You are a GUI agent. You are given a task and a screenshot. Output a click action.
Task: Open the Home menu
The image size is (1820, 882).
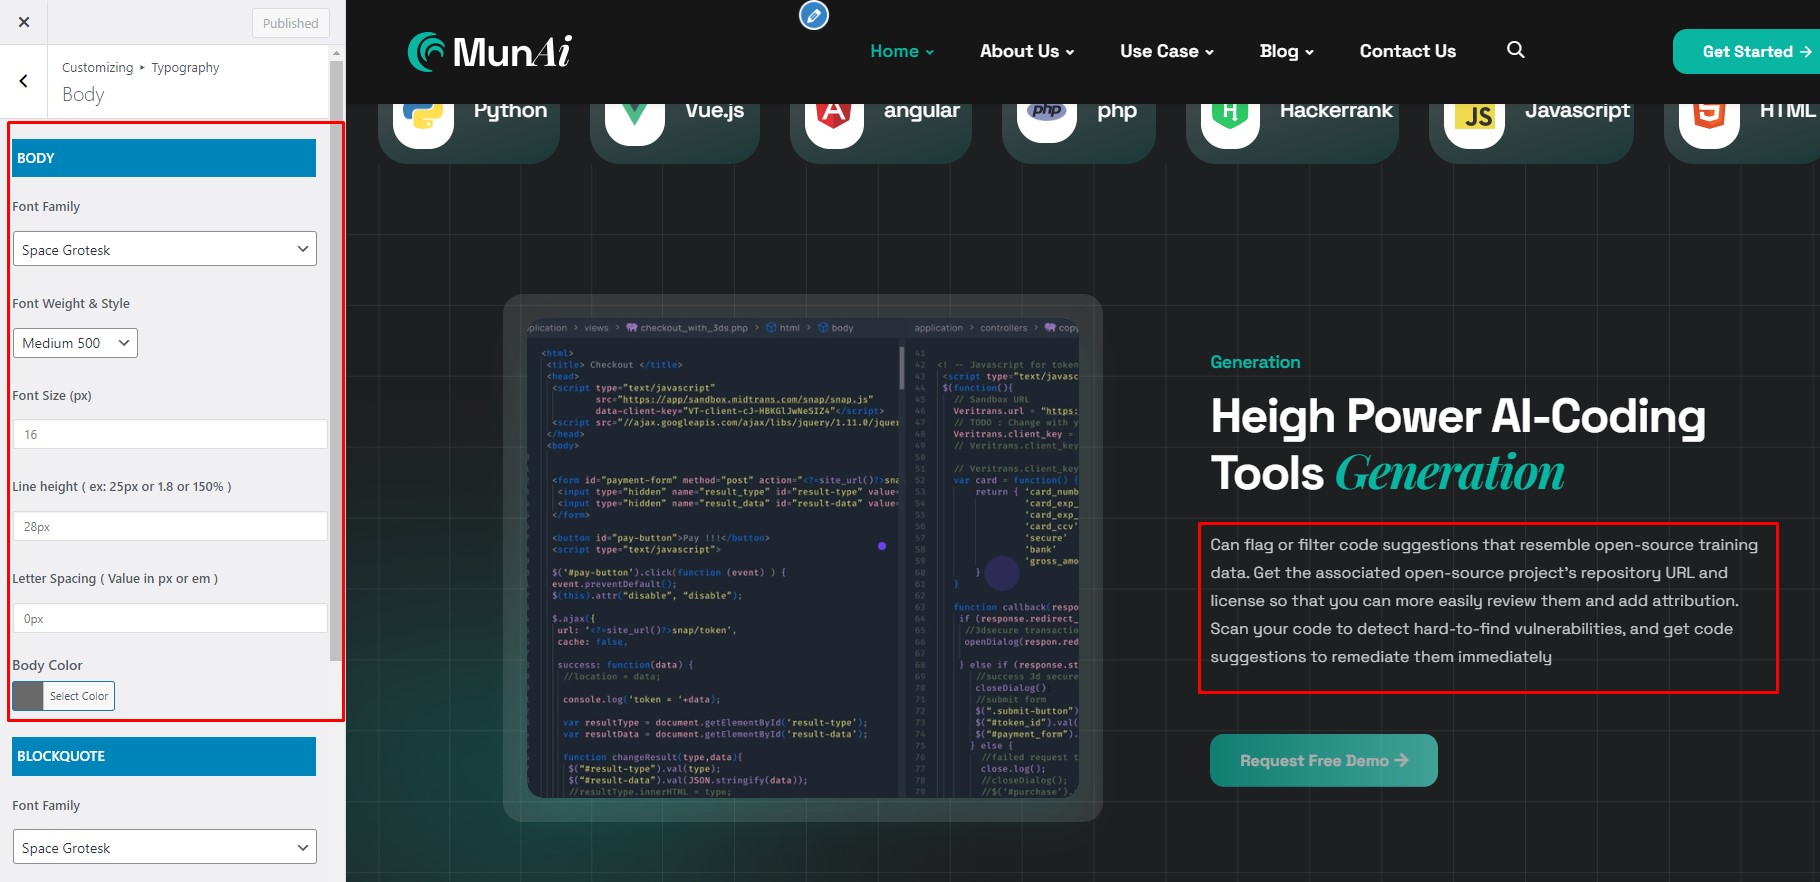902,51
